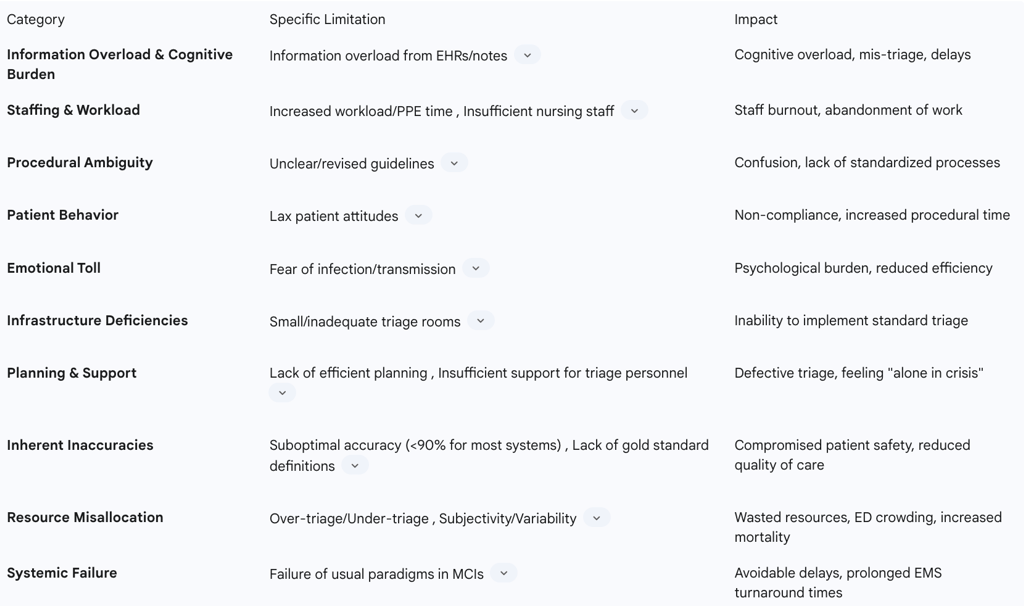Open chevron after Small/inadequate triage rooms

[481, 321]
